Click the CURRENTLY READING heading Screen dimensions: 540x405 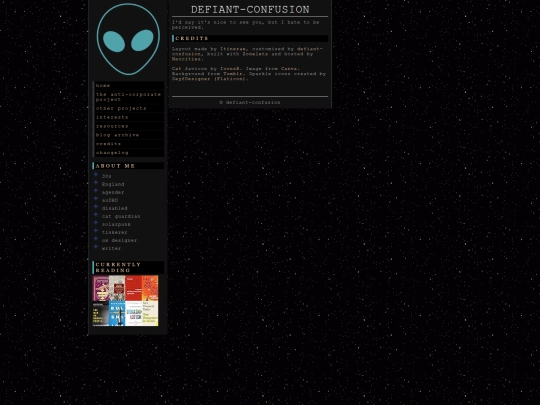tap(128, 267)
